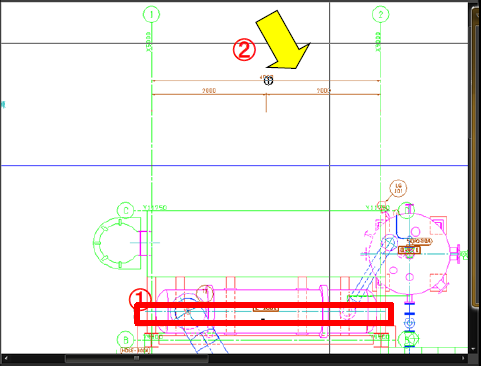Select grid bubble 2 at top

tap(380, 14)
